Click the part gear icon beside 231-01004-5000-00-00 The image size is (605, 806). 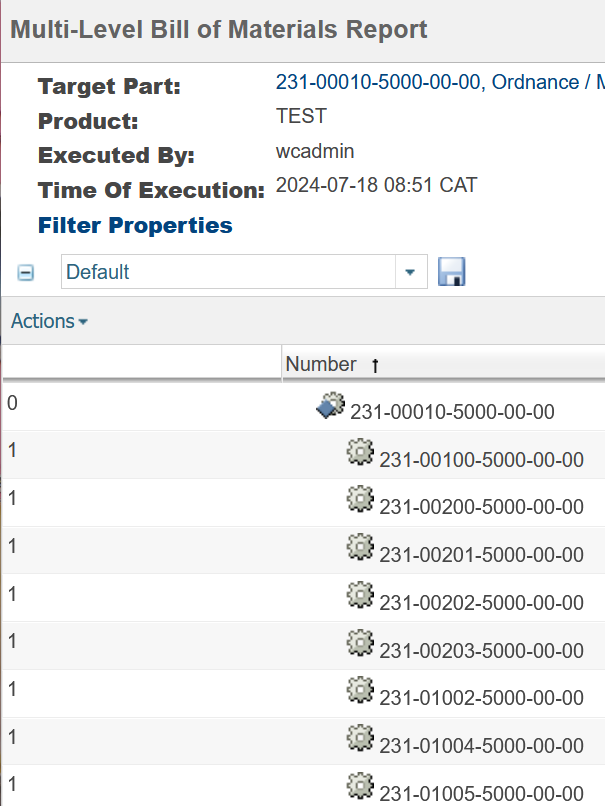[x=360, y=738]
